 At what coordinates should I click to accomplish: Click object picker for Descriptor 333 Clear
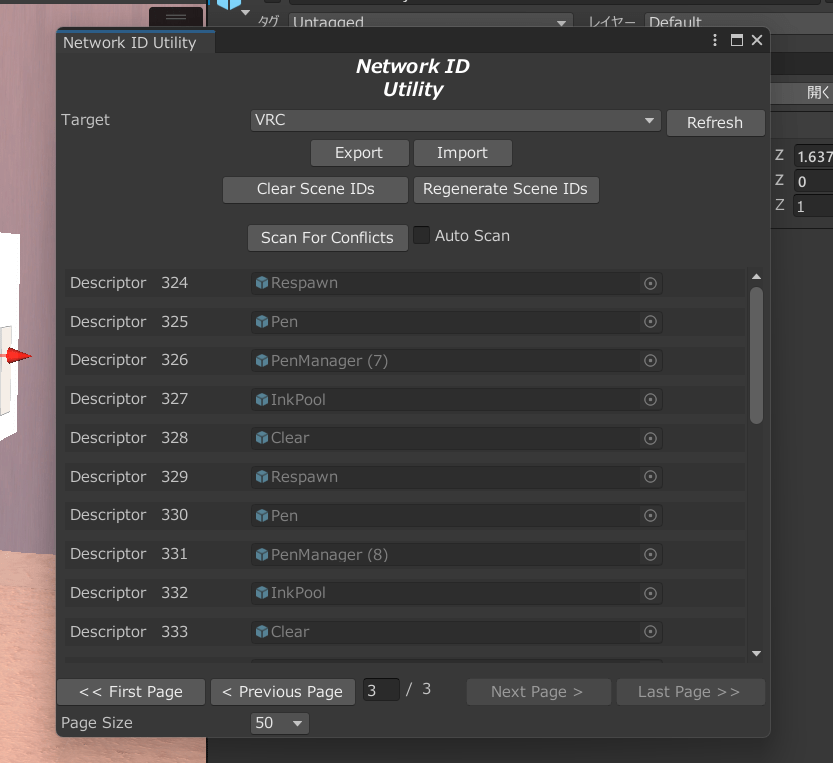pos(650,632)
